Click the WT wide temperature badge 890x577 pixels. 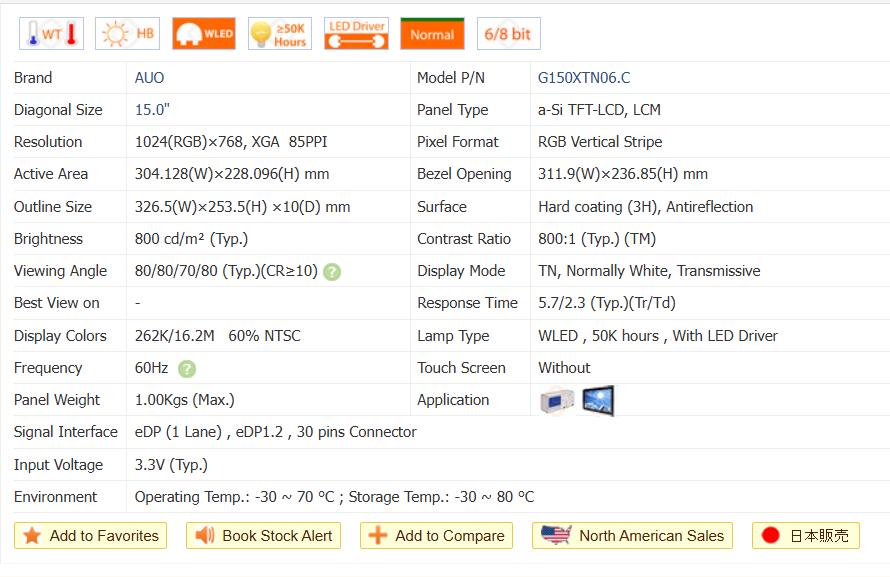point(51,34)
